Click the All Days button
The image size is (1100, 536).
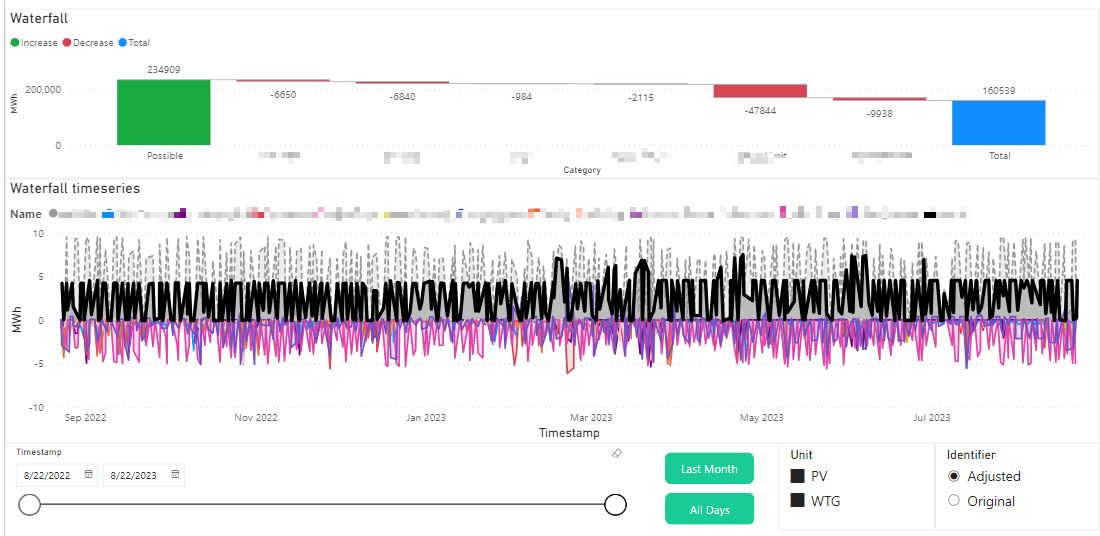tap(709, 509)
